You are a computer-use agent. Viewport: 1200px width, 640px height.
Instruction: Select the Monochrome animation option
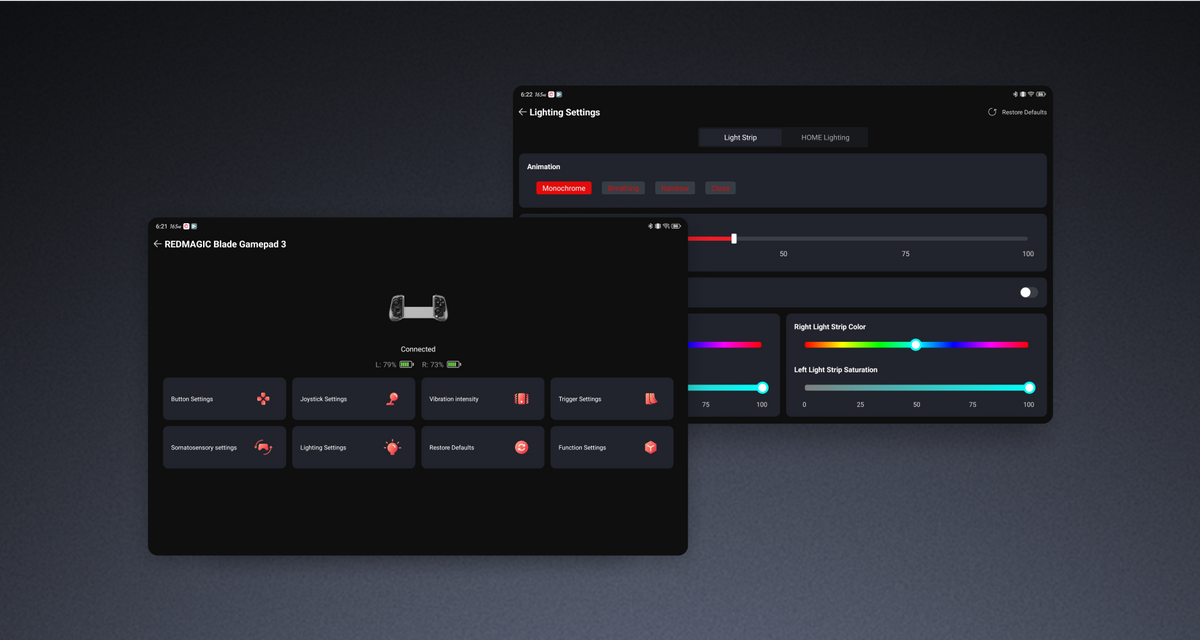(x=564, y=188)
